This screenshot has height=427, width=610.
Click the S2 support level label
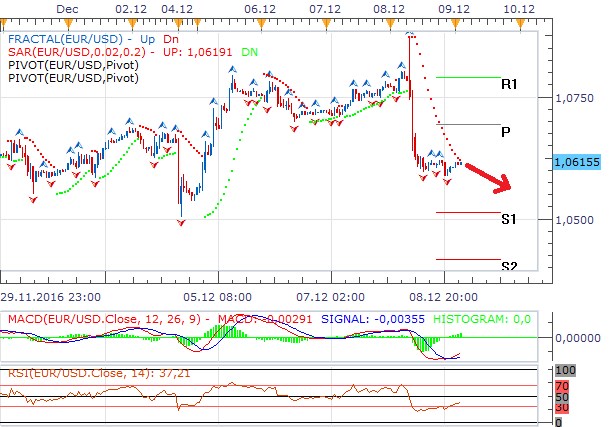pos(508,266)
